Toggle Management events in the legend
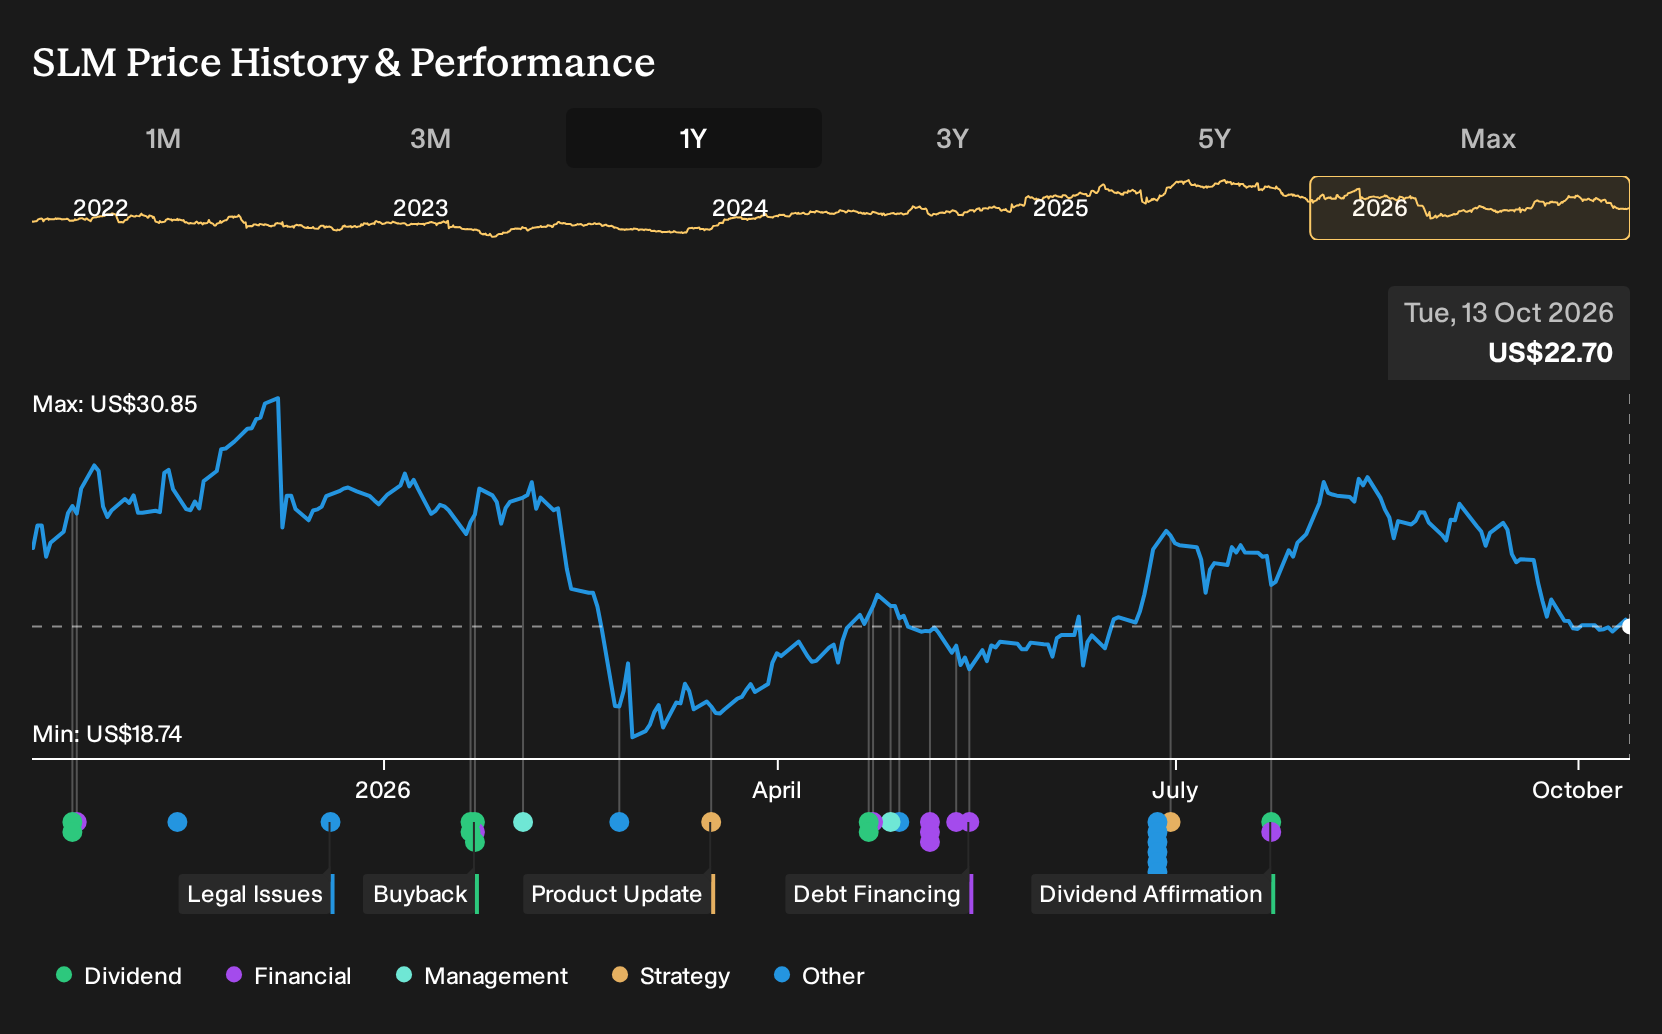The image size is (1662, 1034). [x=482, y=976]
